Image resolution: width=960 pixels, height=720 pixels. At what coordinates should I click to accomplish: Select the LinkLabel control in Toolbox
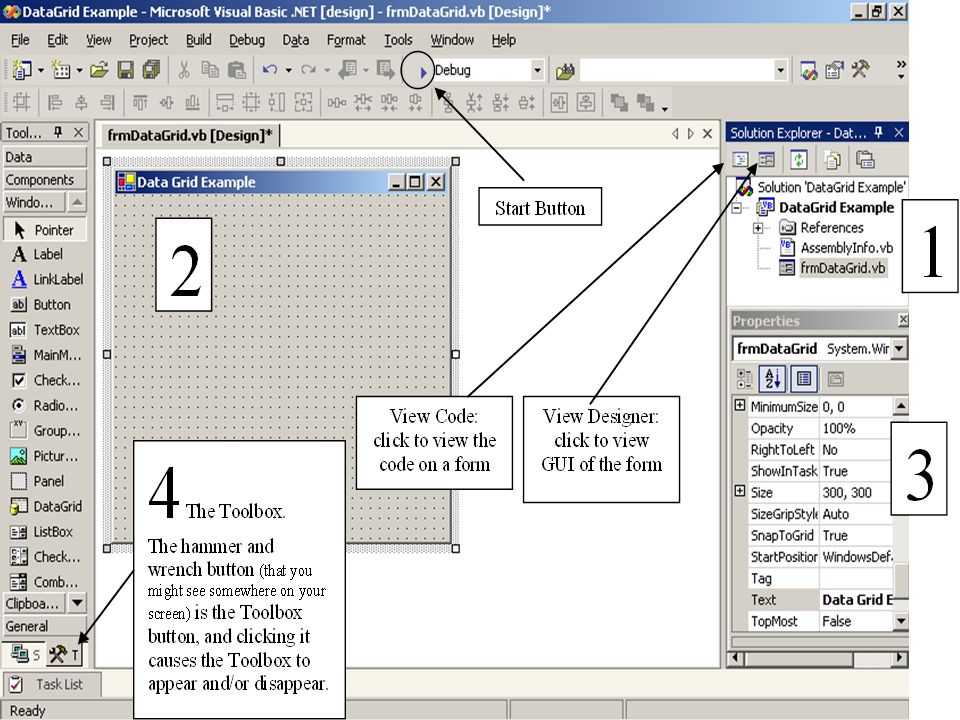[45, 279]
